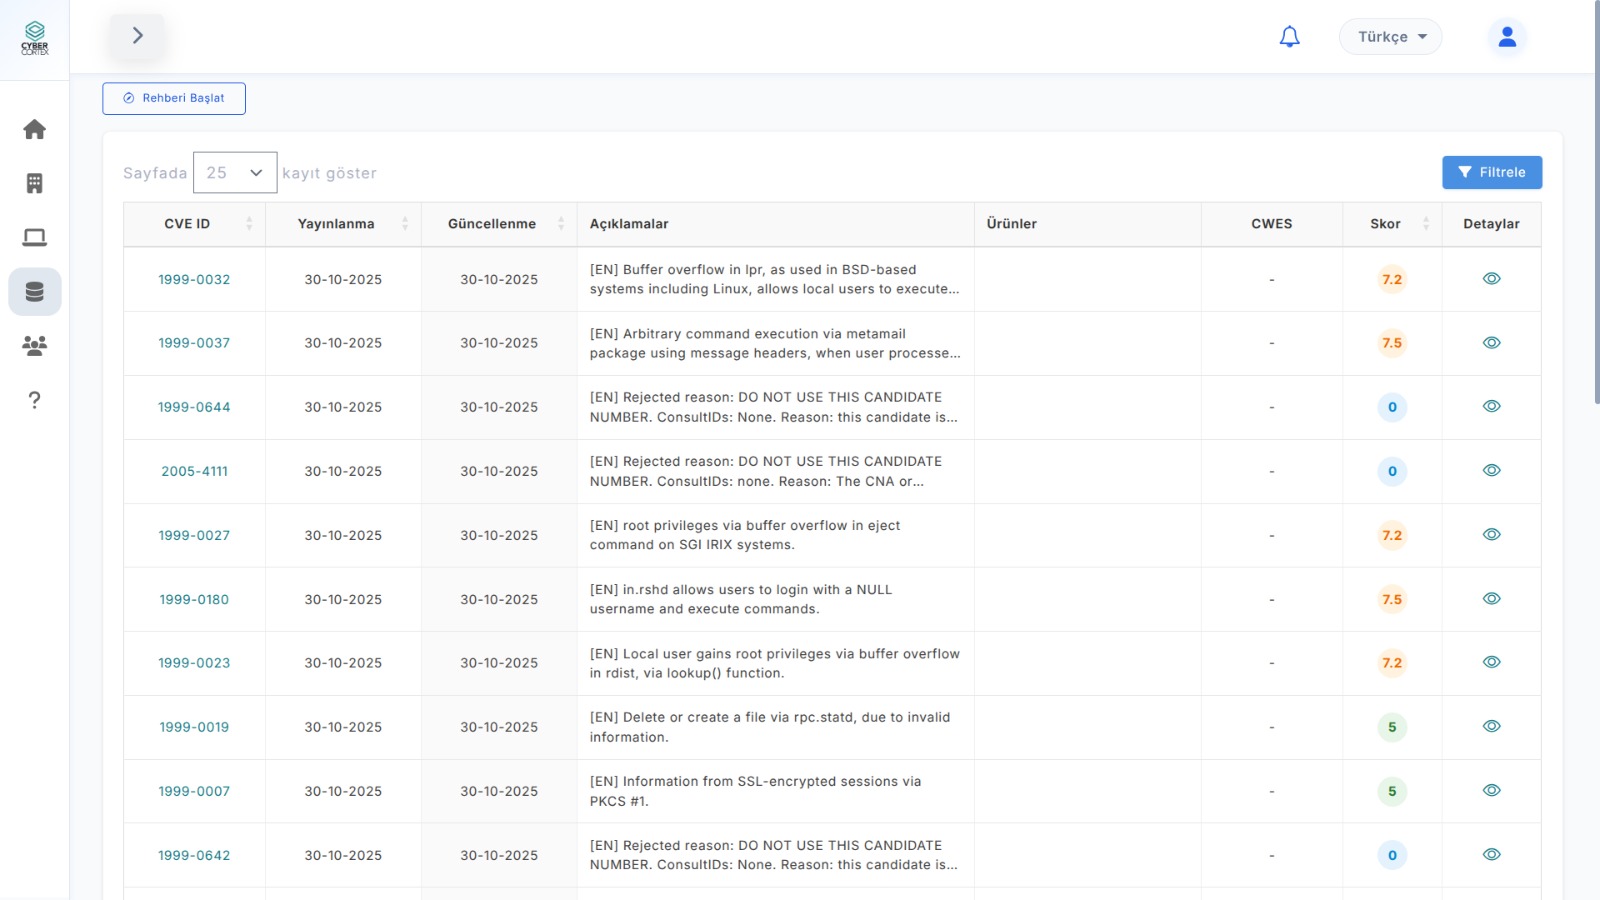Click the question mark help icon
Screen dimensions: 1600x900
coord(34,400)
